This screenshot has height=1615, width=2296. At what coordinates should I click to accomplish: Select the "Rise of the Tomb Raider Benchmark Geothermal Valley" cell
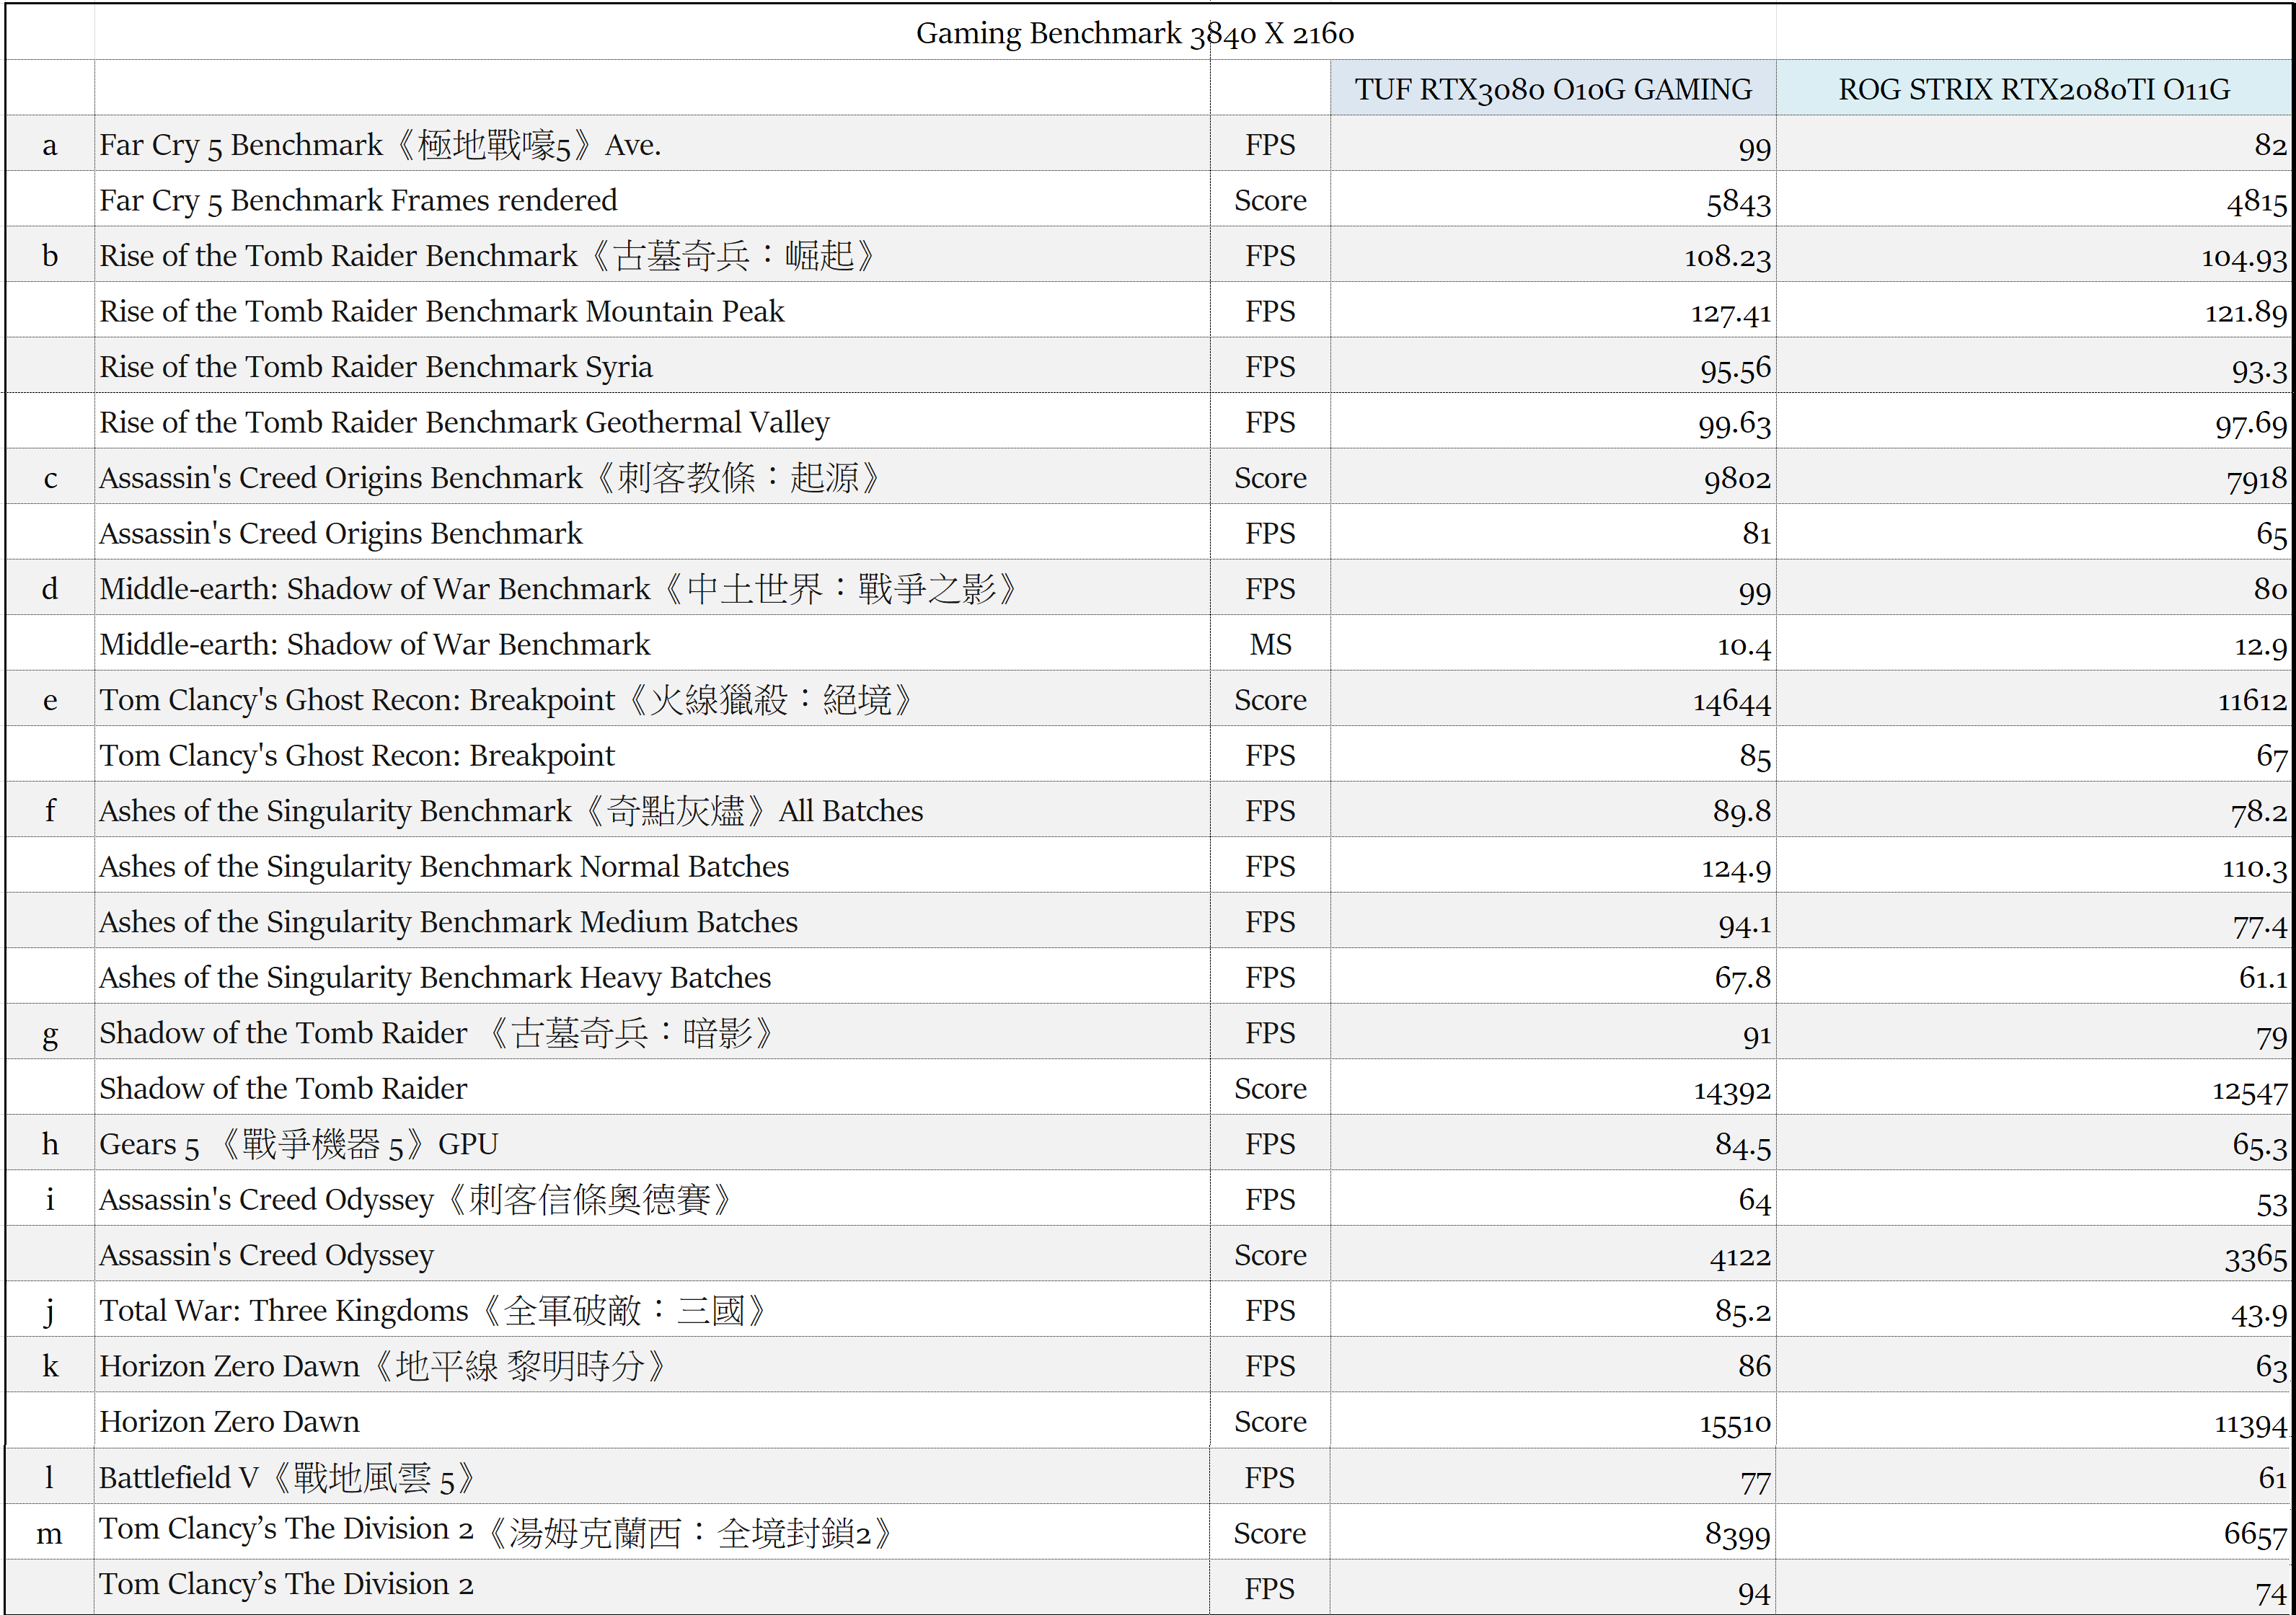click(x=652, y=422)
